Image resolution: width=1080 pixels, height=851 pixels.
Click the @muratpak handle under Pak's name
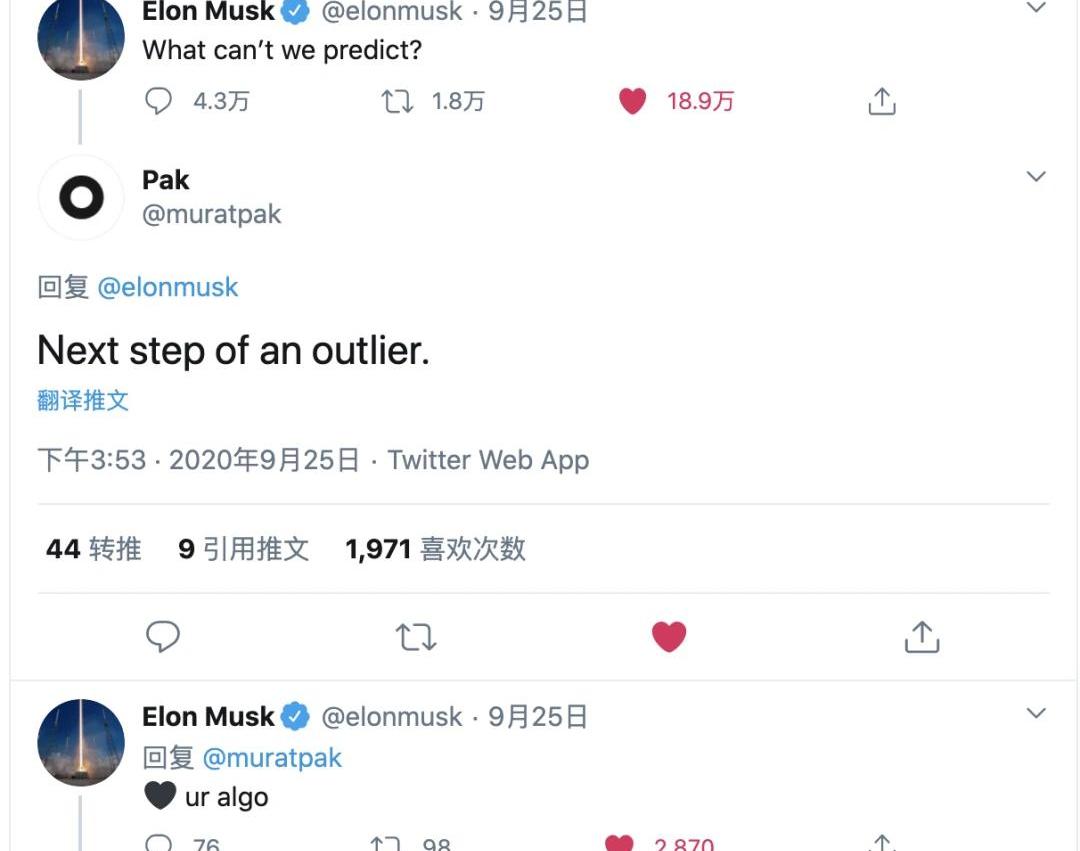tap(212, 214)
